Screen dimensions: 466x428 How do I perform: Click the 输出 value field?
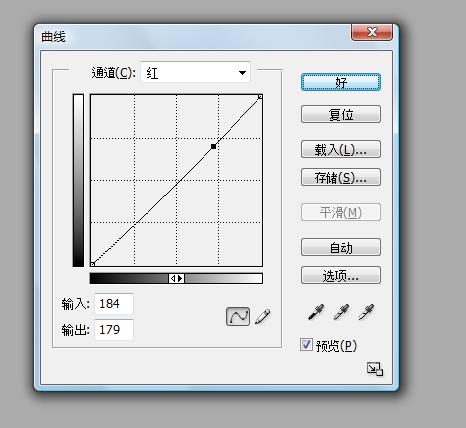(114, 330)
